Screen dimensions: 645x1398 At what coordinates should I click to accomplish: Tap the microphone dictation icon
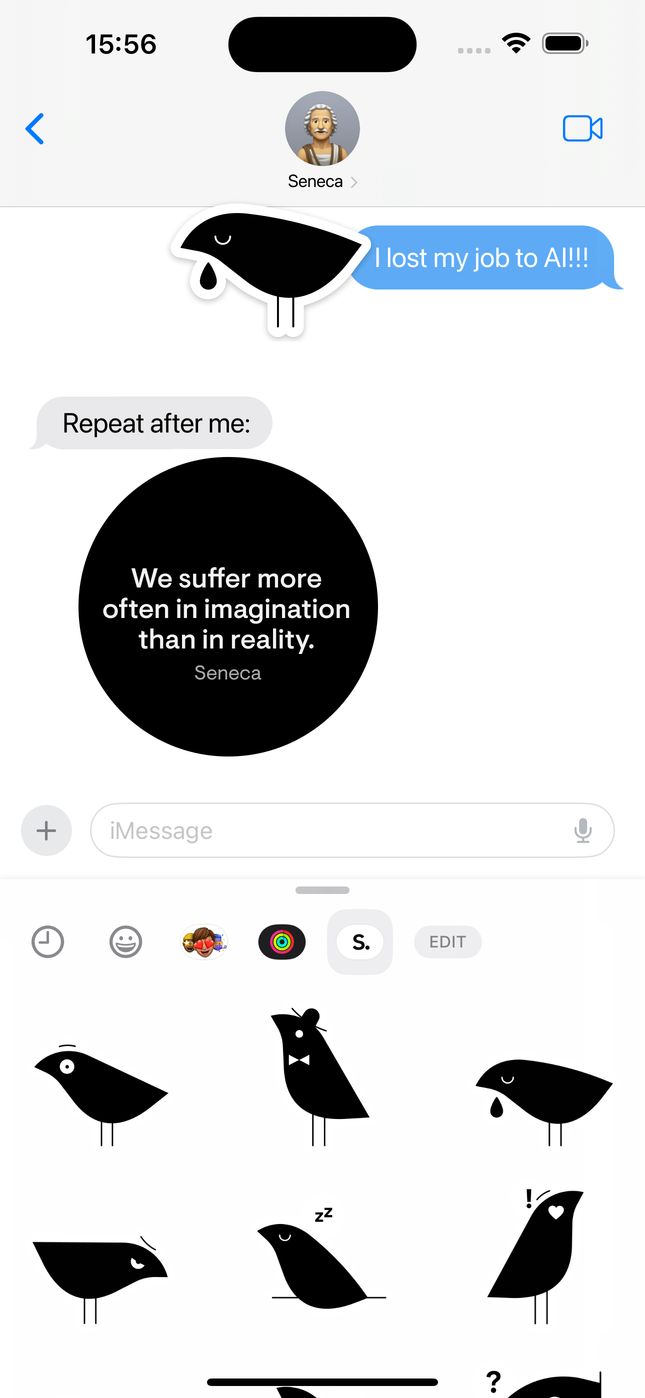583,831
